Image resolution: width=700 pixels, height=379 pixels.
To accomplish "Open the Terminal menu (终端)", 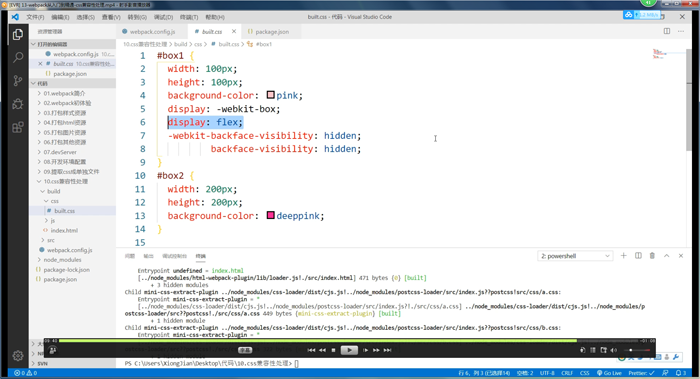I will [189, 17].
